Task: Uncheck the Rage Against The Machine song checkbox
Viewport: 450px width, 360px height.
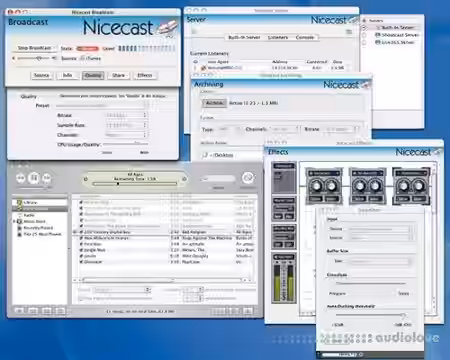Action: (81, 238)
